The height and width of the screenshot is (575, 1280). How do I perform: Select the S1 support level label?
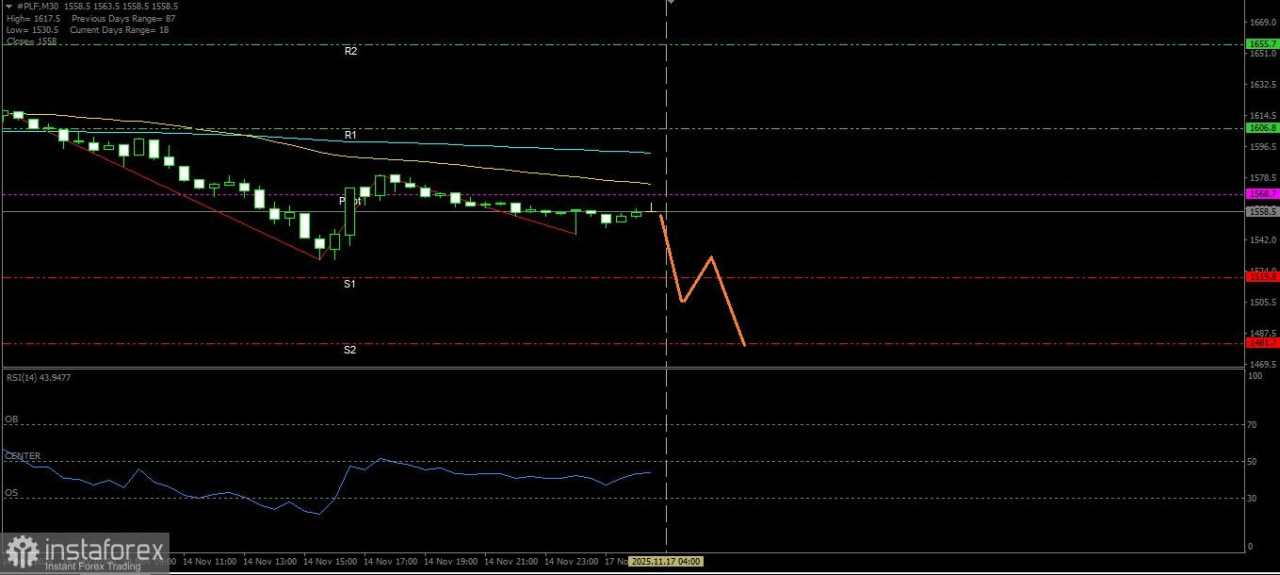click(350, 284)
